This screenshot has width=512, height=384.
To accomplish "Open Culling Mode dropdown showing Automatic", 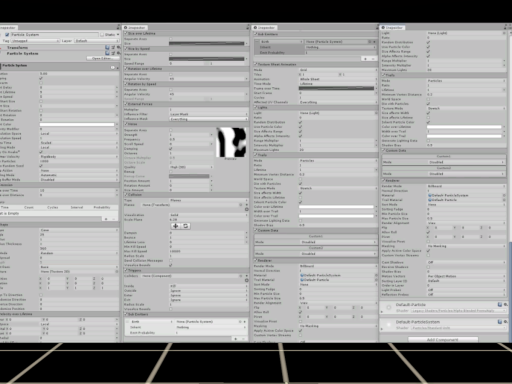I will click(x=79, y=175).
